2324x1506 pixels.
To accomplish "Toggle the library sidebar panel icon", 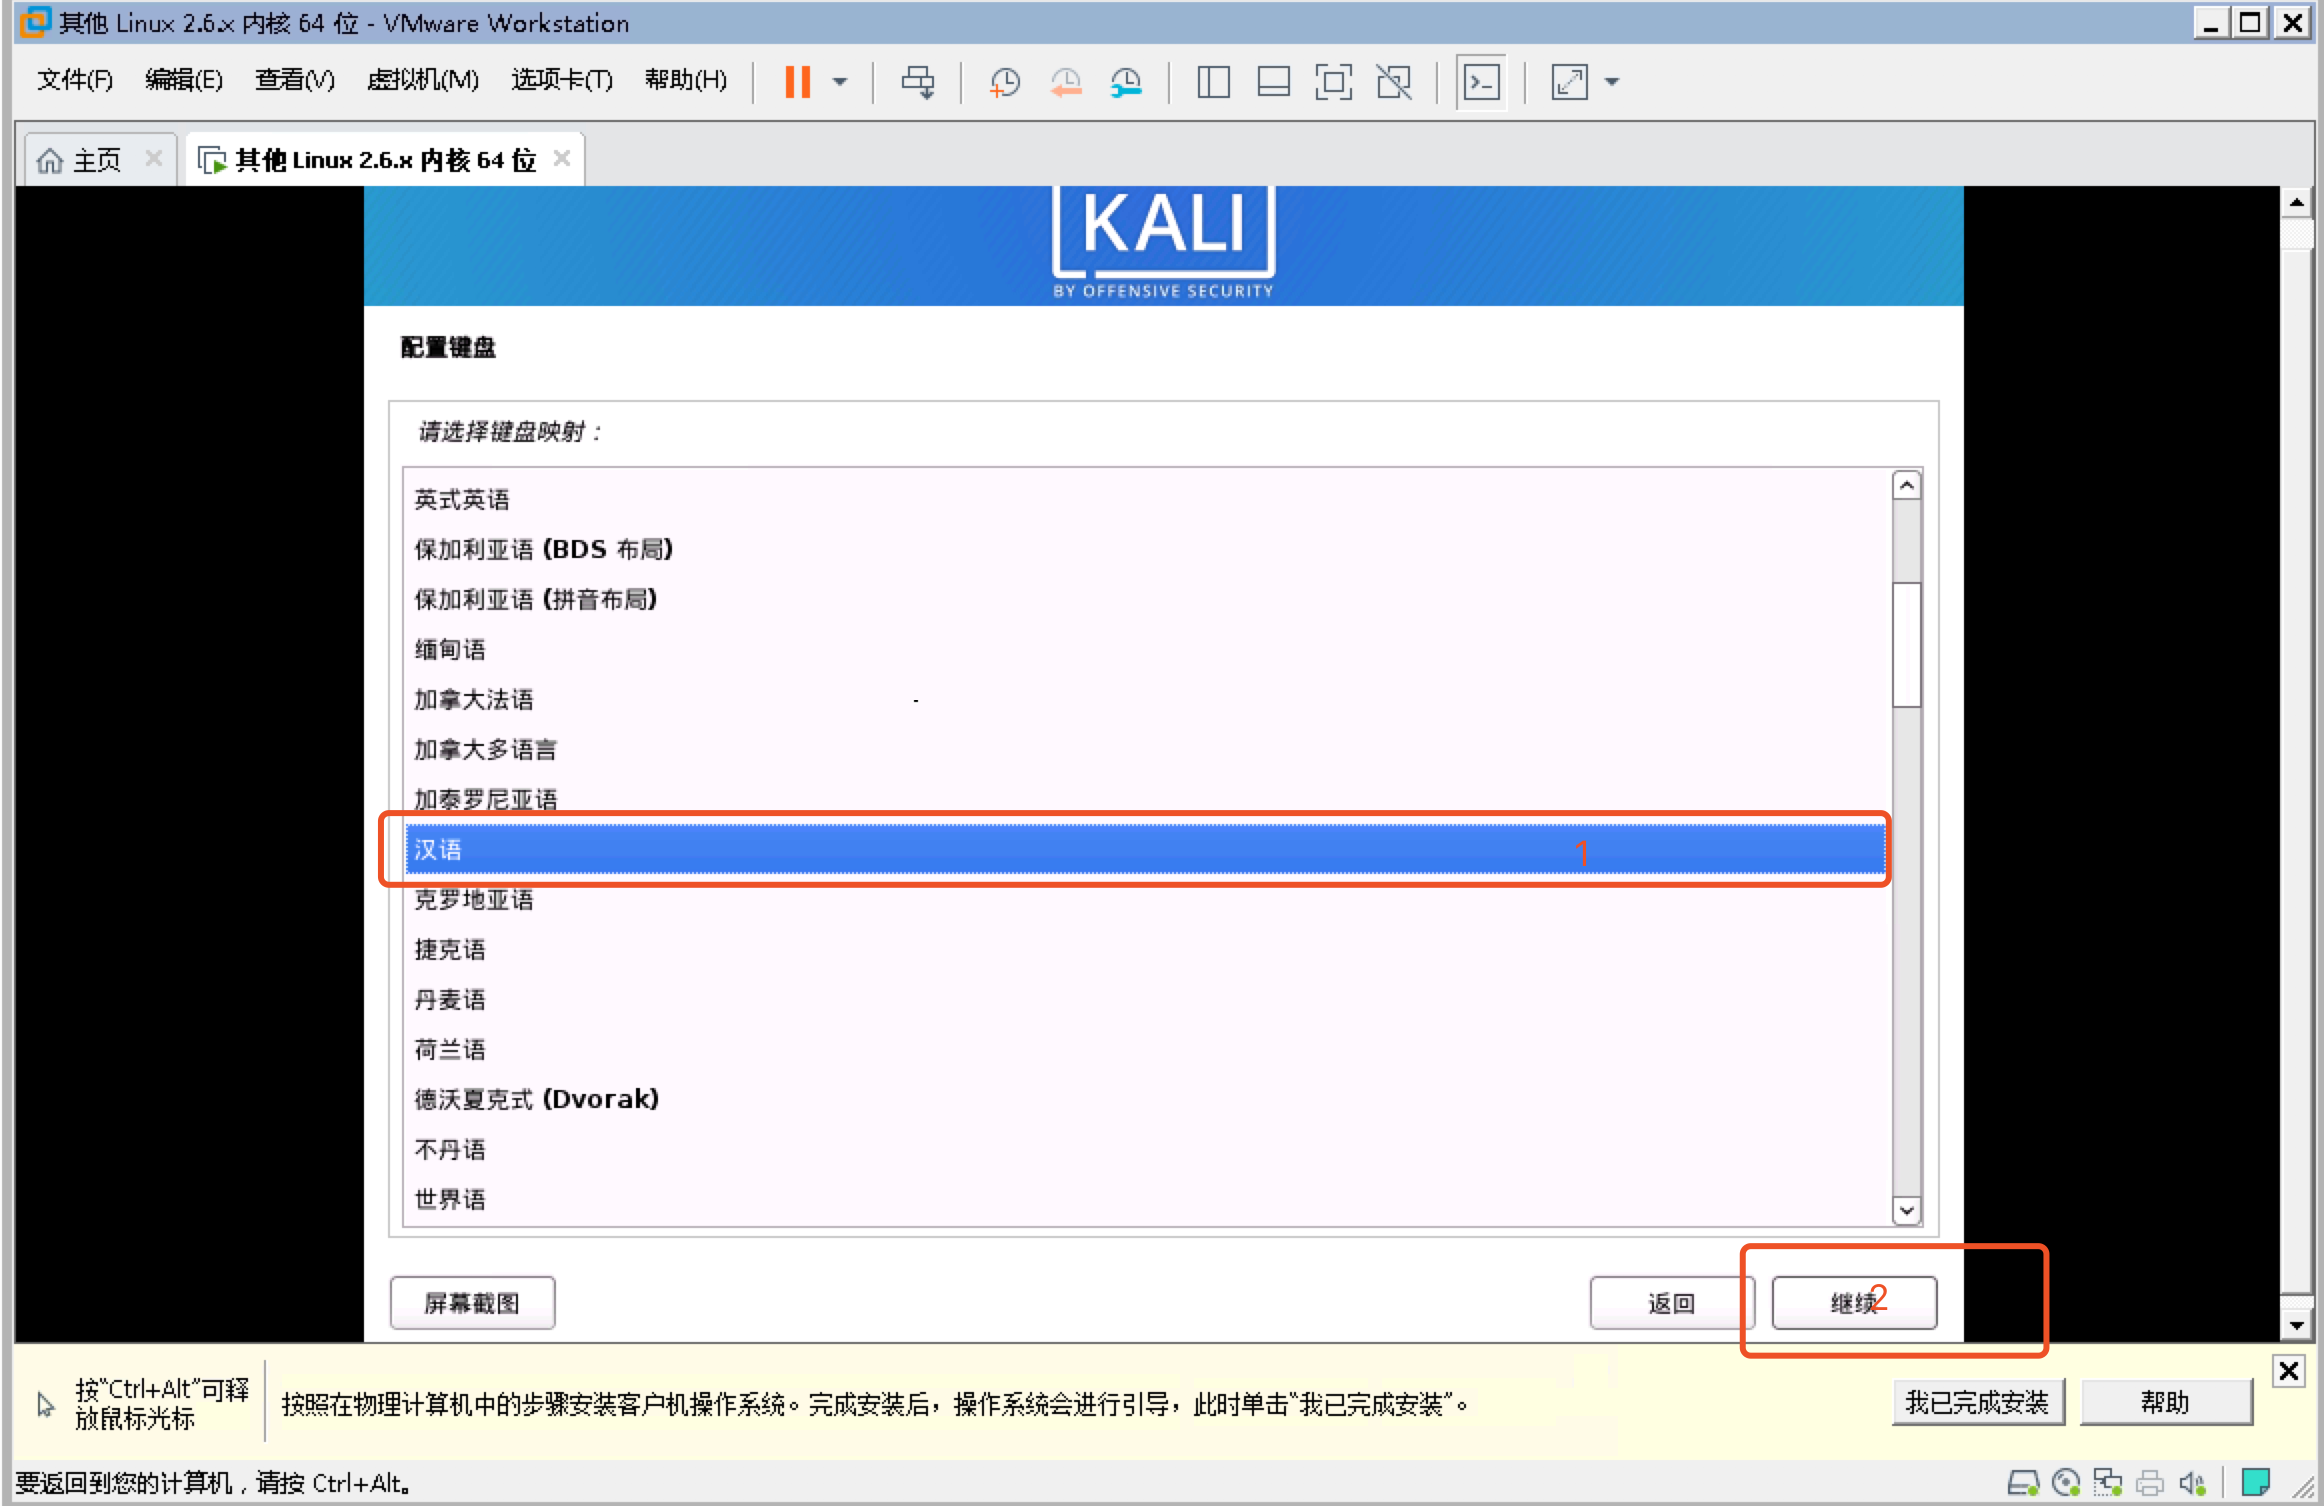I will pos(1213,82).
